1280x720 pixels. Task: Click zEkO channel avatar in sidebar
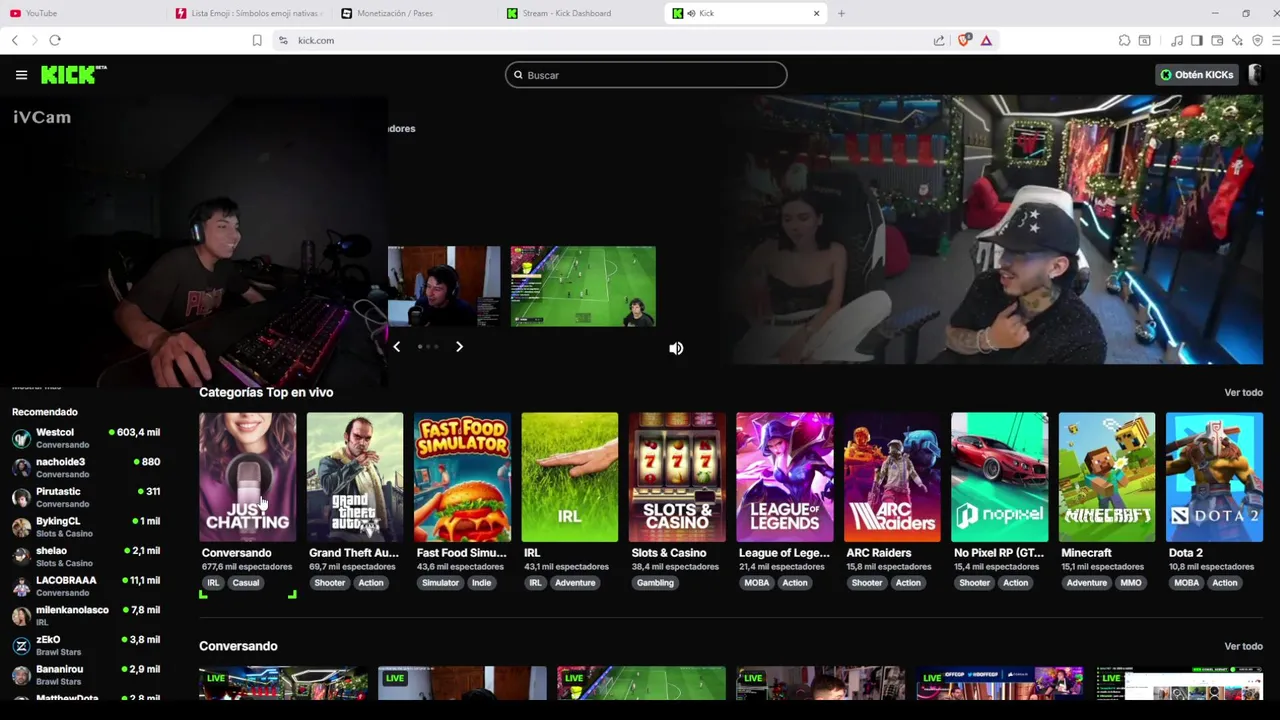point(21,646)
